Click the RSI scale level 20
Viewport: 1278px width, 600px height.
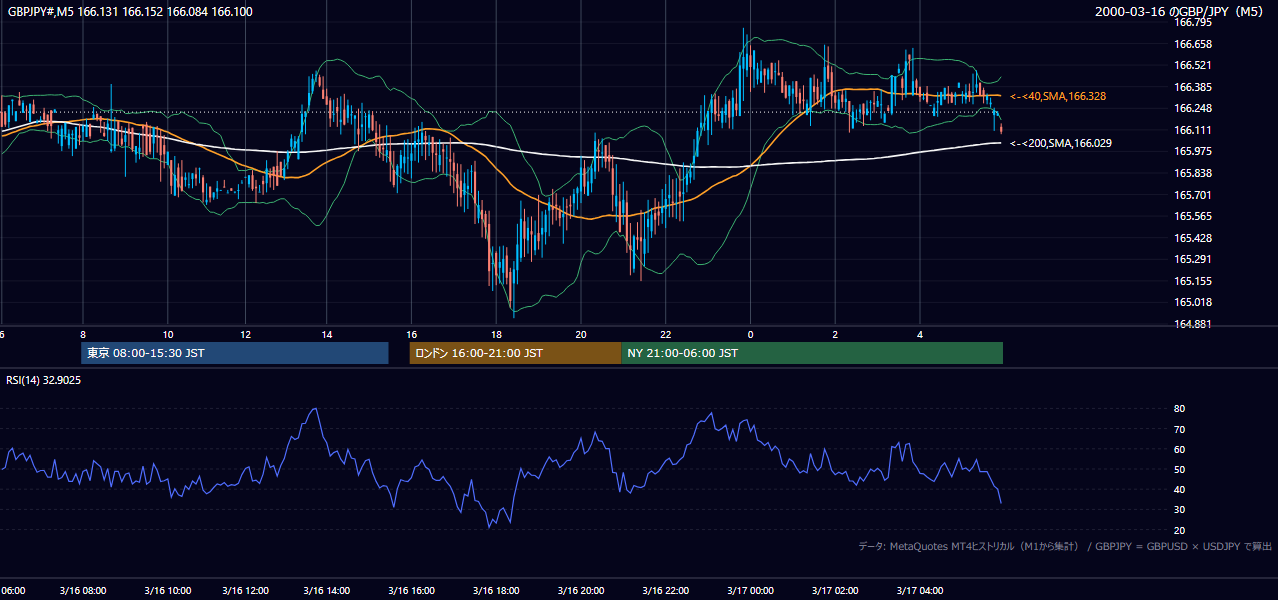(1180, 530)
